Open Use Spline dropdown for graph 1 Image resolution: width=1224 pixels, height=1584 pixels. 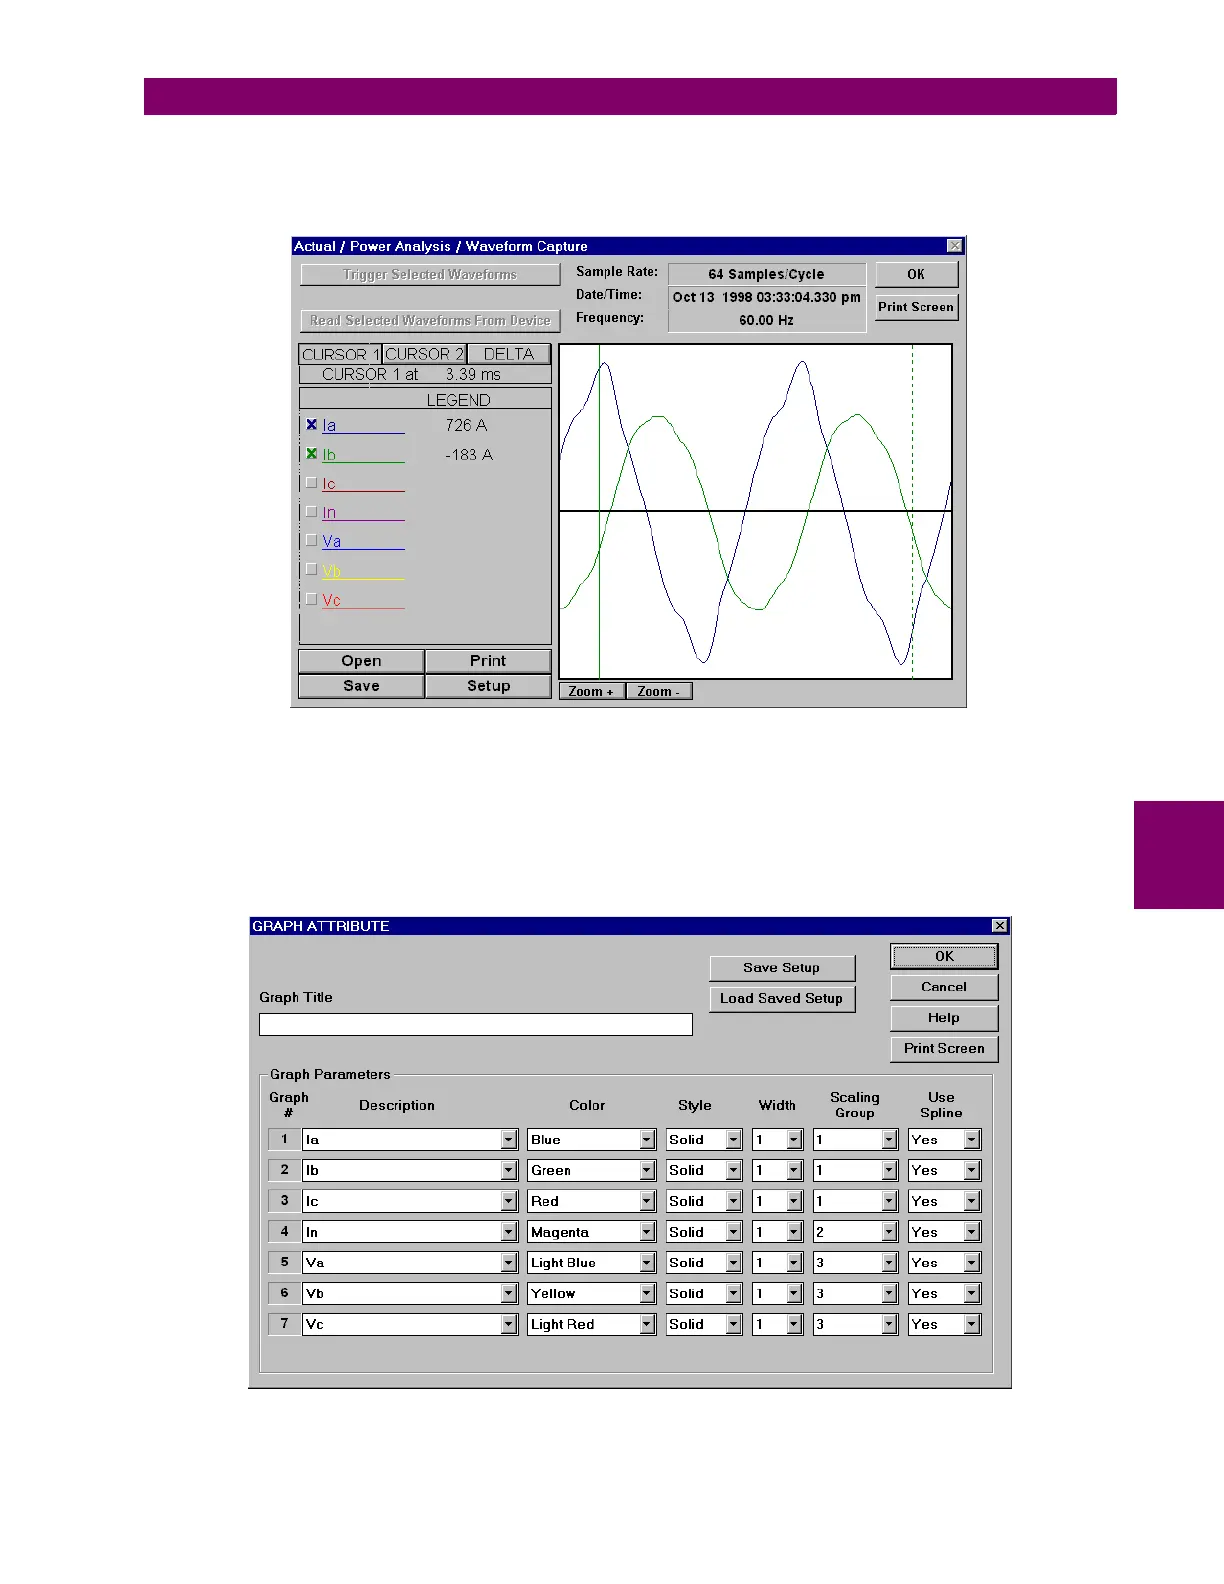(x=972, y=1139)
